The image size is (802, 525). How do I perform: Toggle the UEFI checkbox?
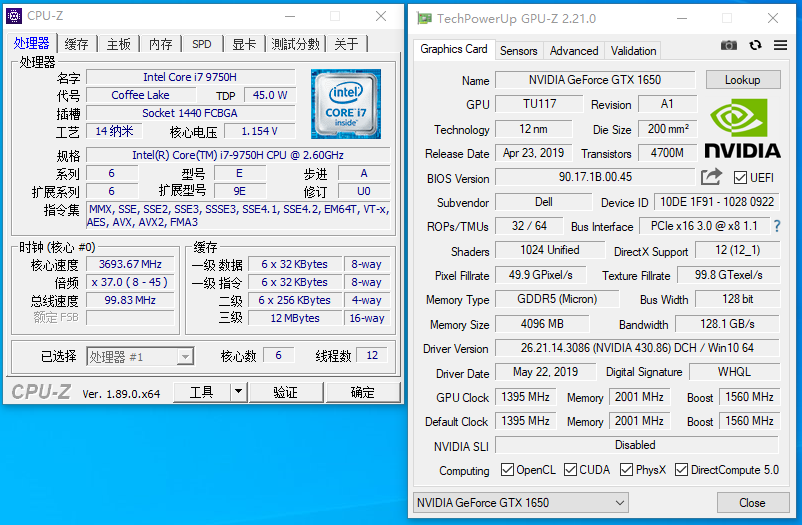click(x=740, y=178)
